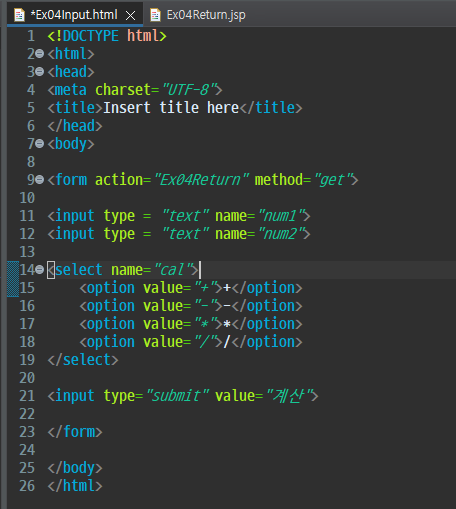Click the option line with value "/"
This screenshot has width=456, height=509.
pyautogui.click(x=191, y=342)
